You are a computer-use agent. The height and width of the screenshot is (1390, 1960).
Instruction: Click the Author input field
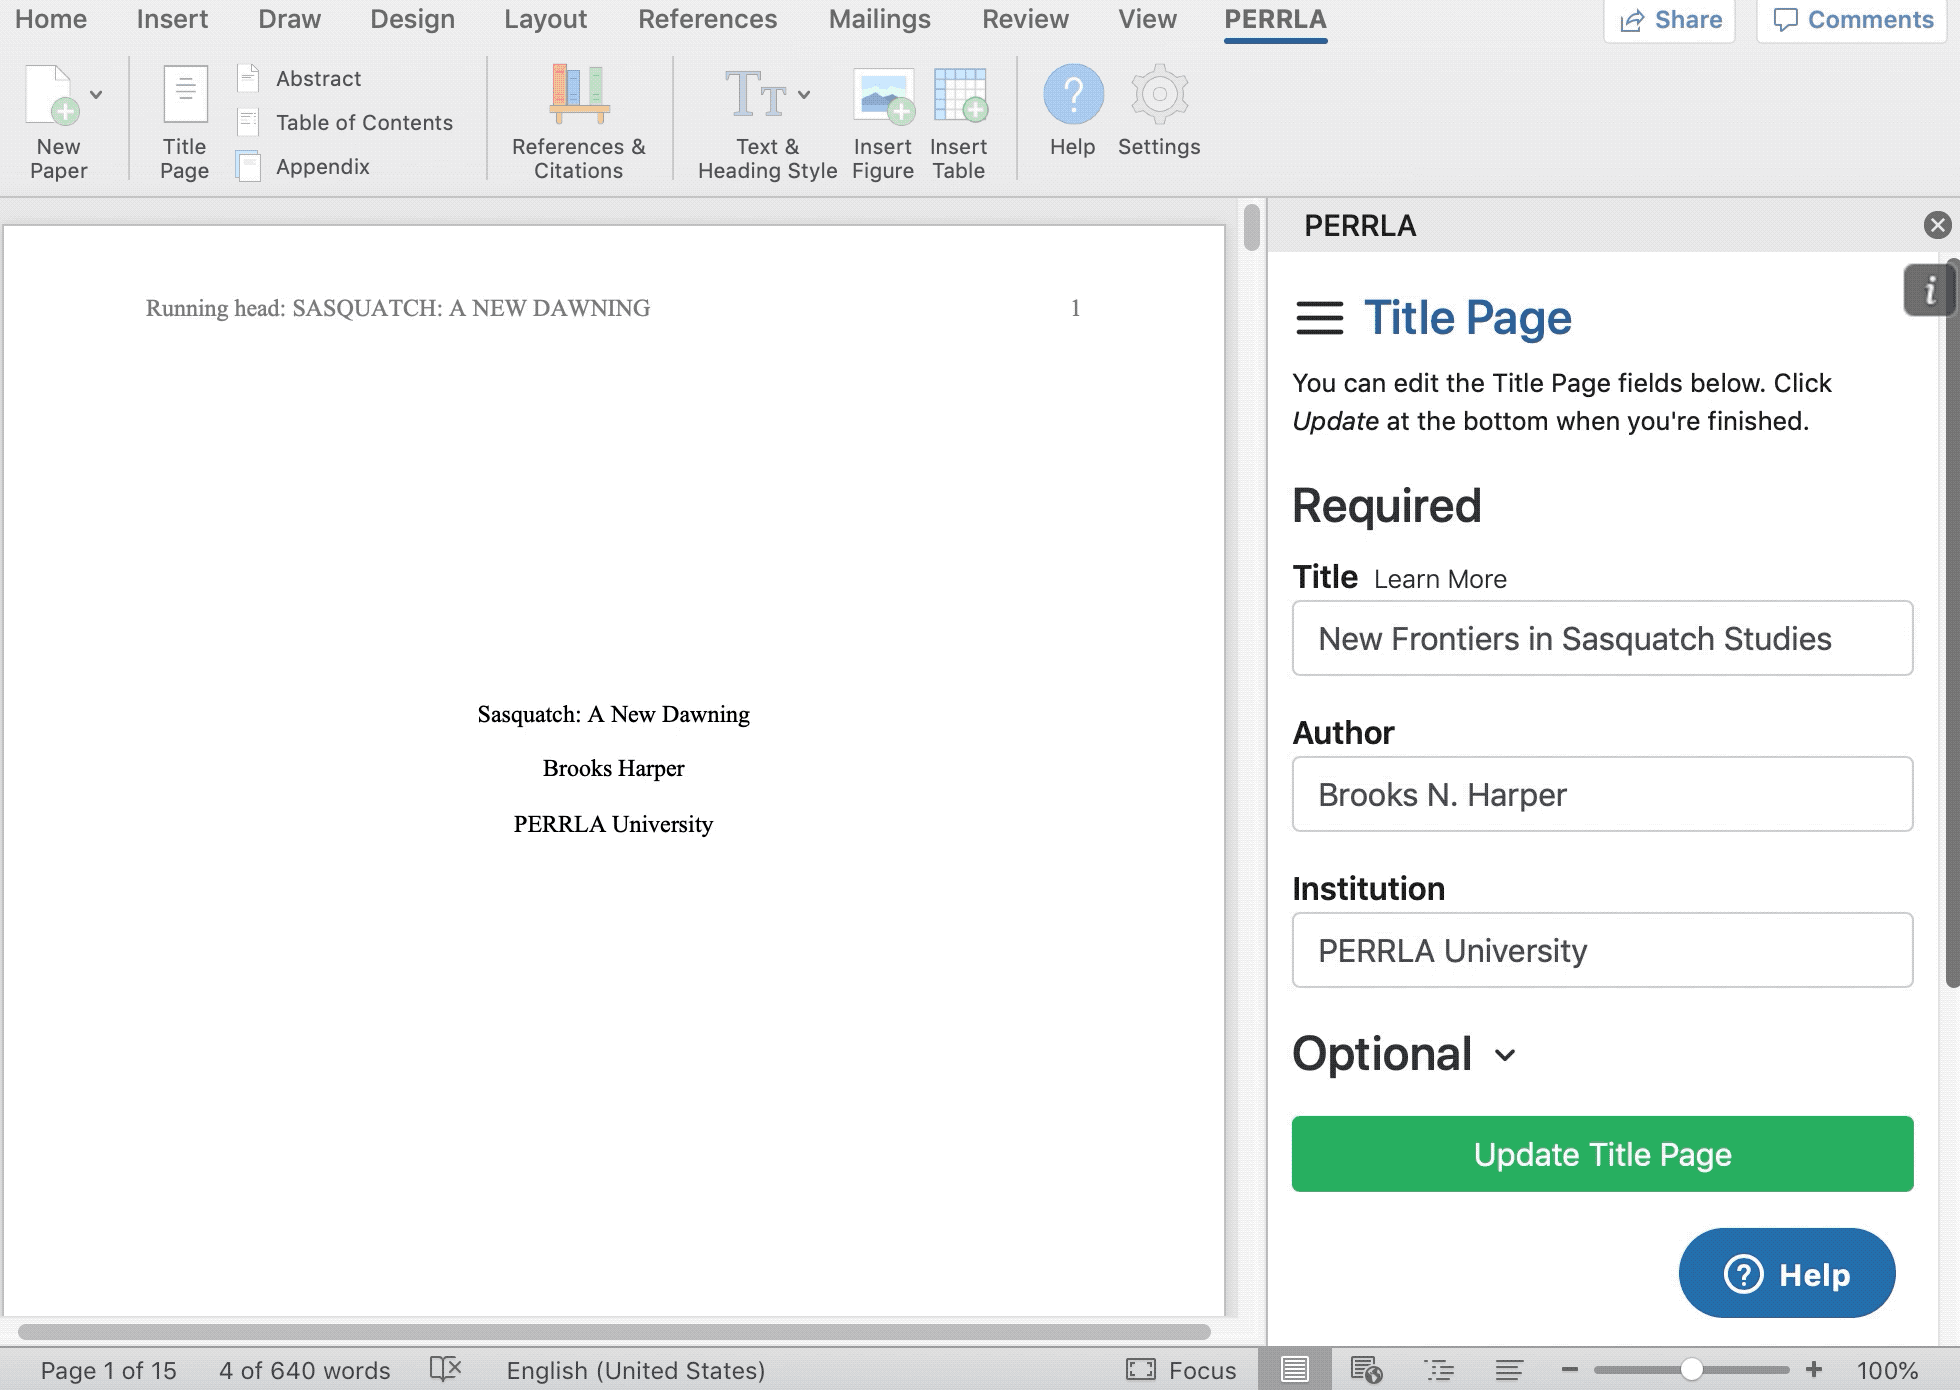point(1603,793)
